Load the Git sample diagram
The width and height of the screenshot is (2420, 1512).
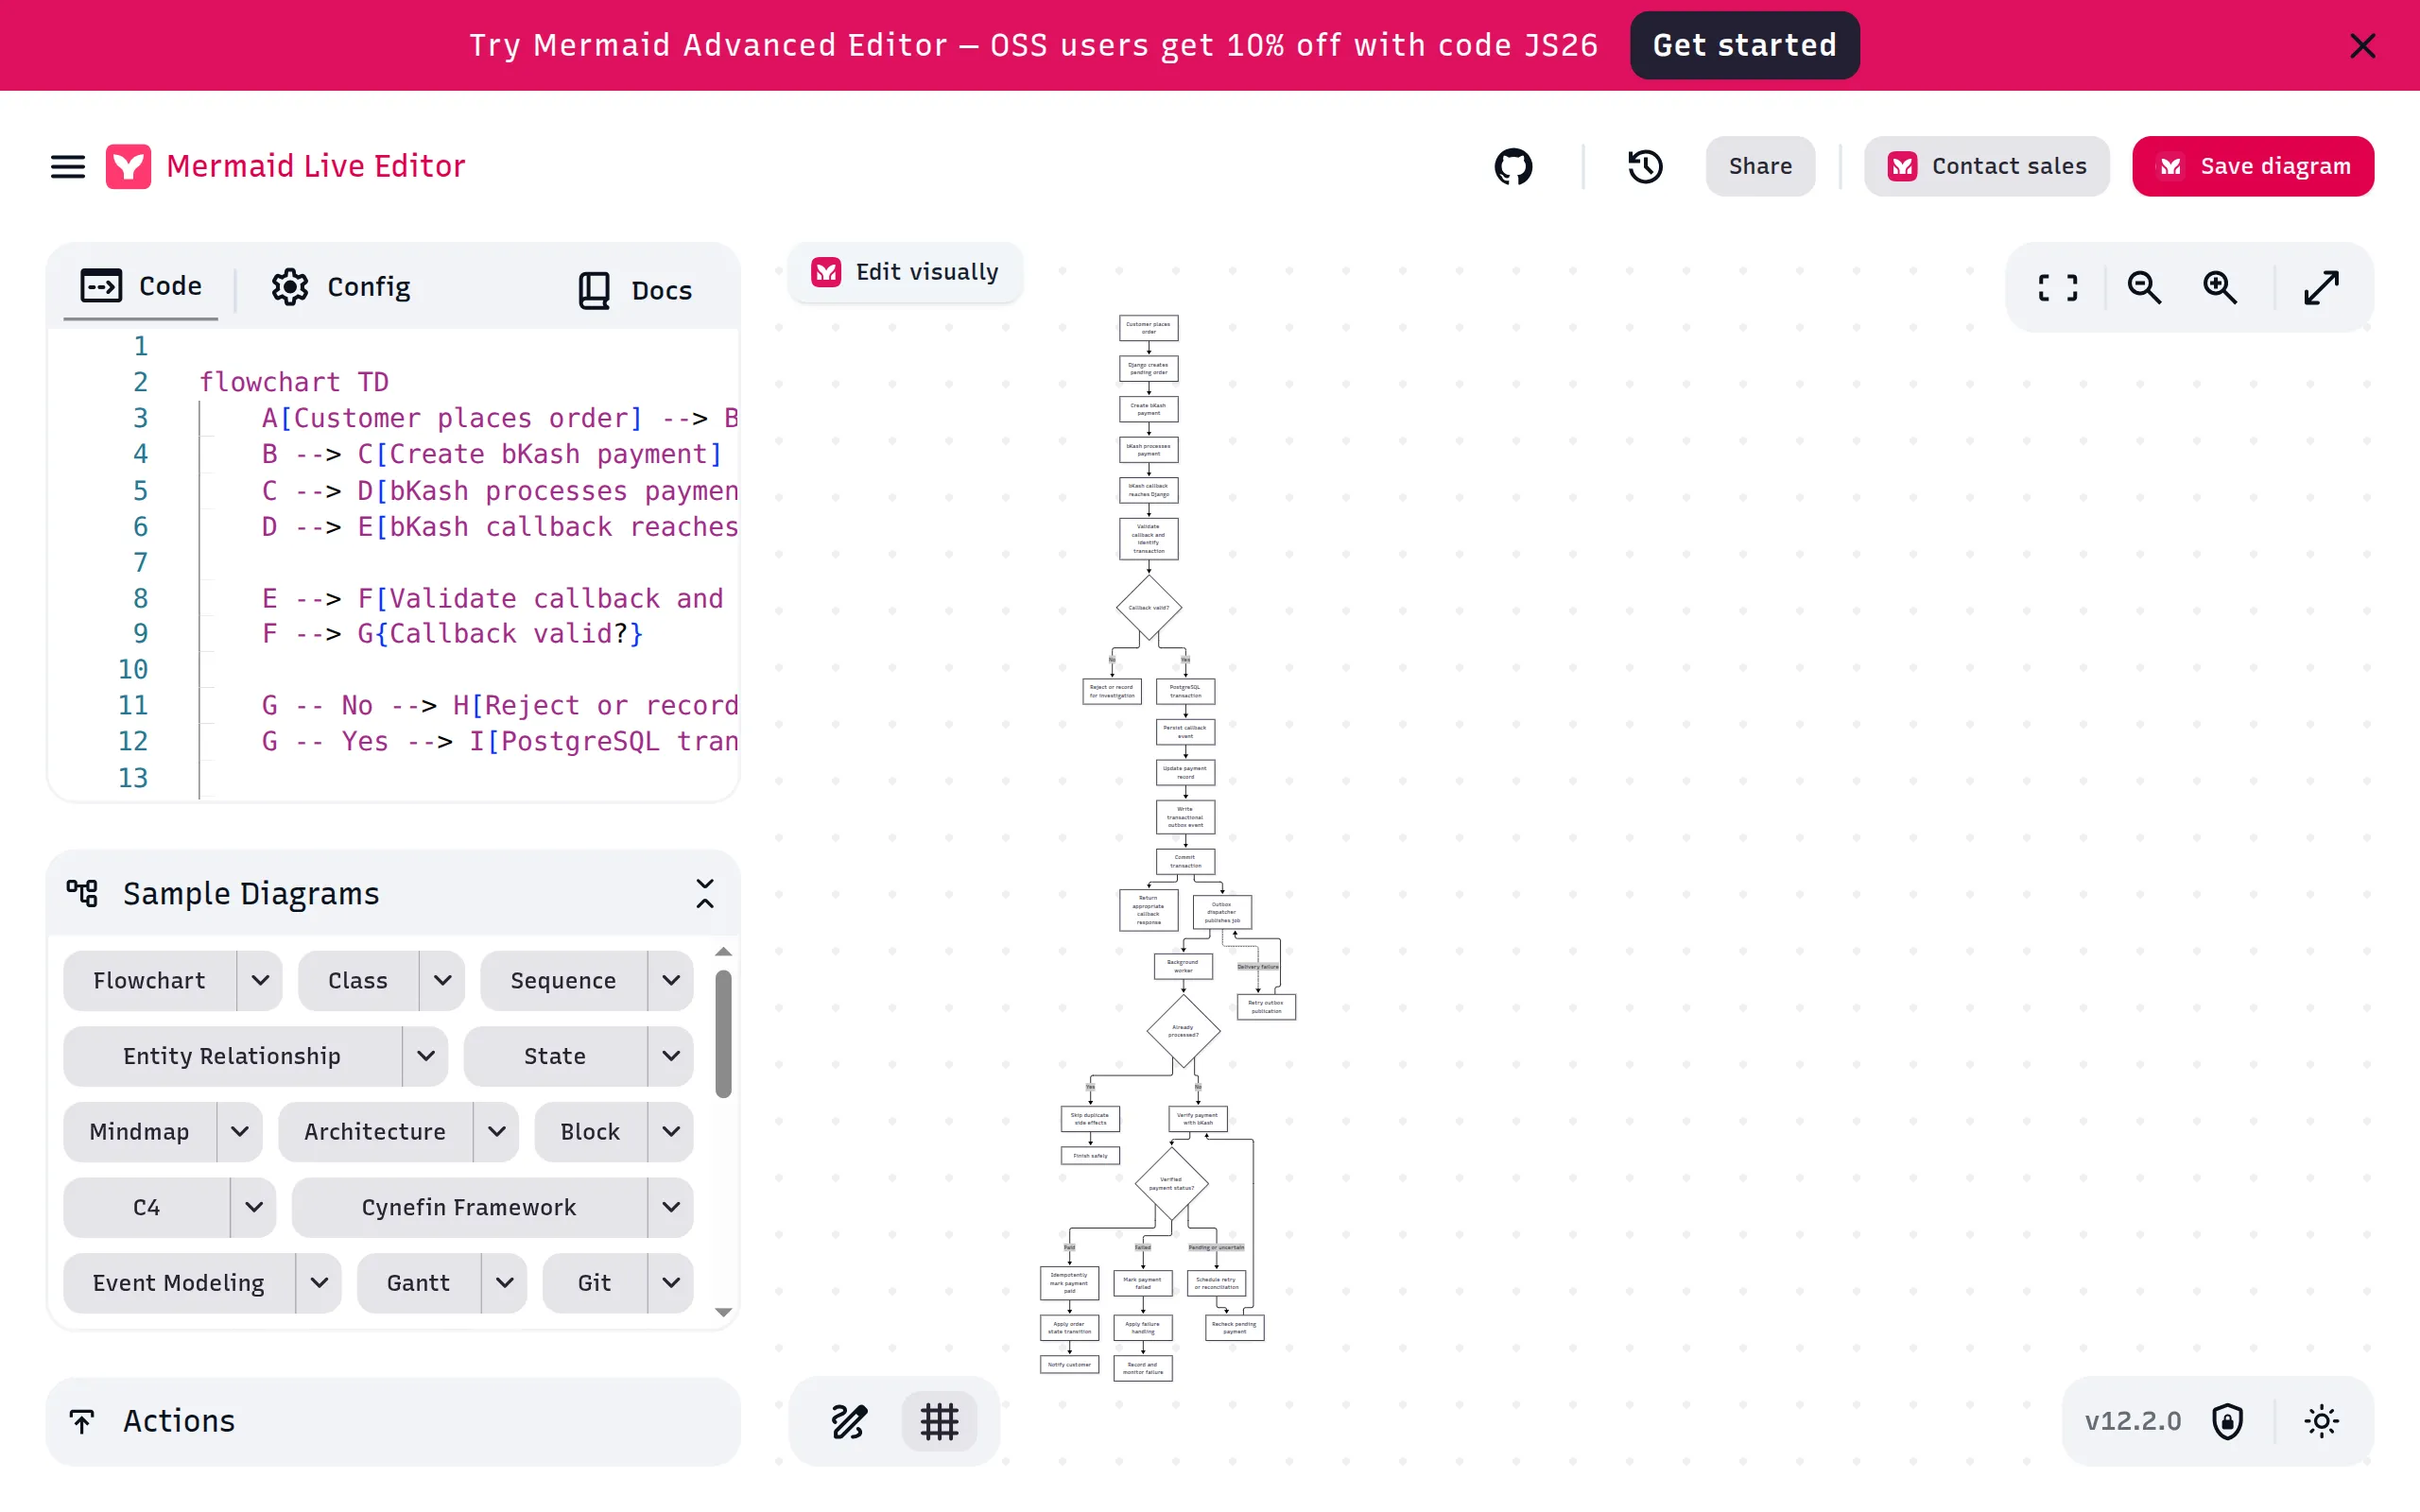594,1283
